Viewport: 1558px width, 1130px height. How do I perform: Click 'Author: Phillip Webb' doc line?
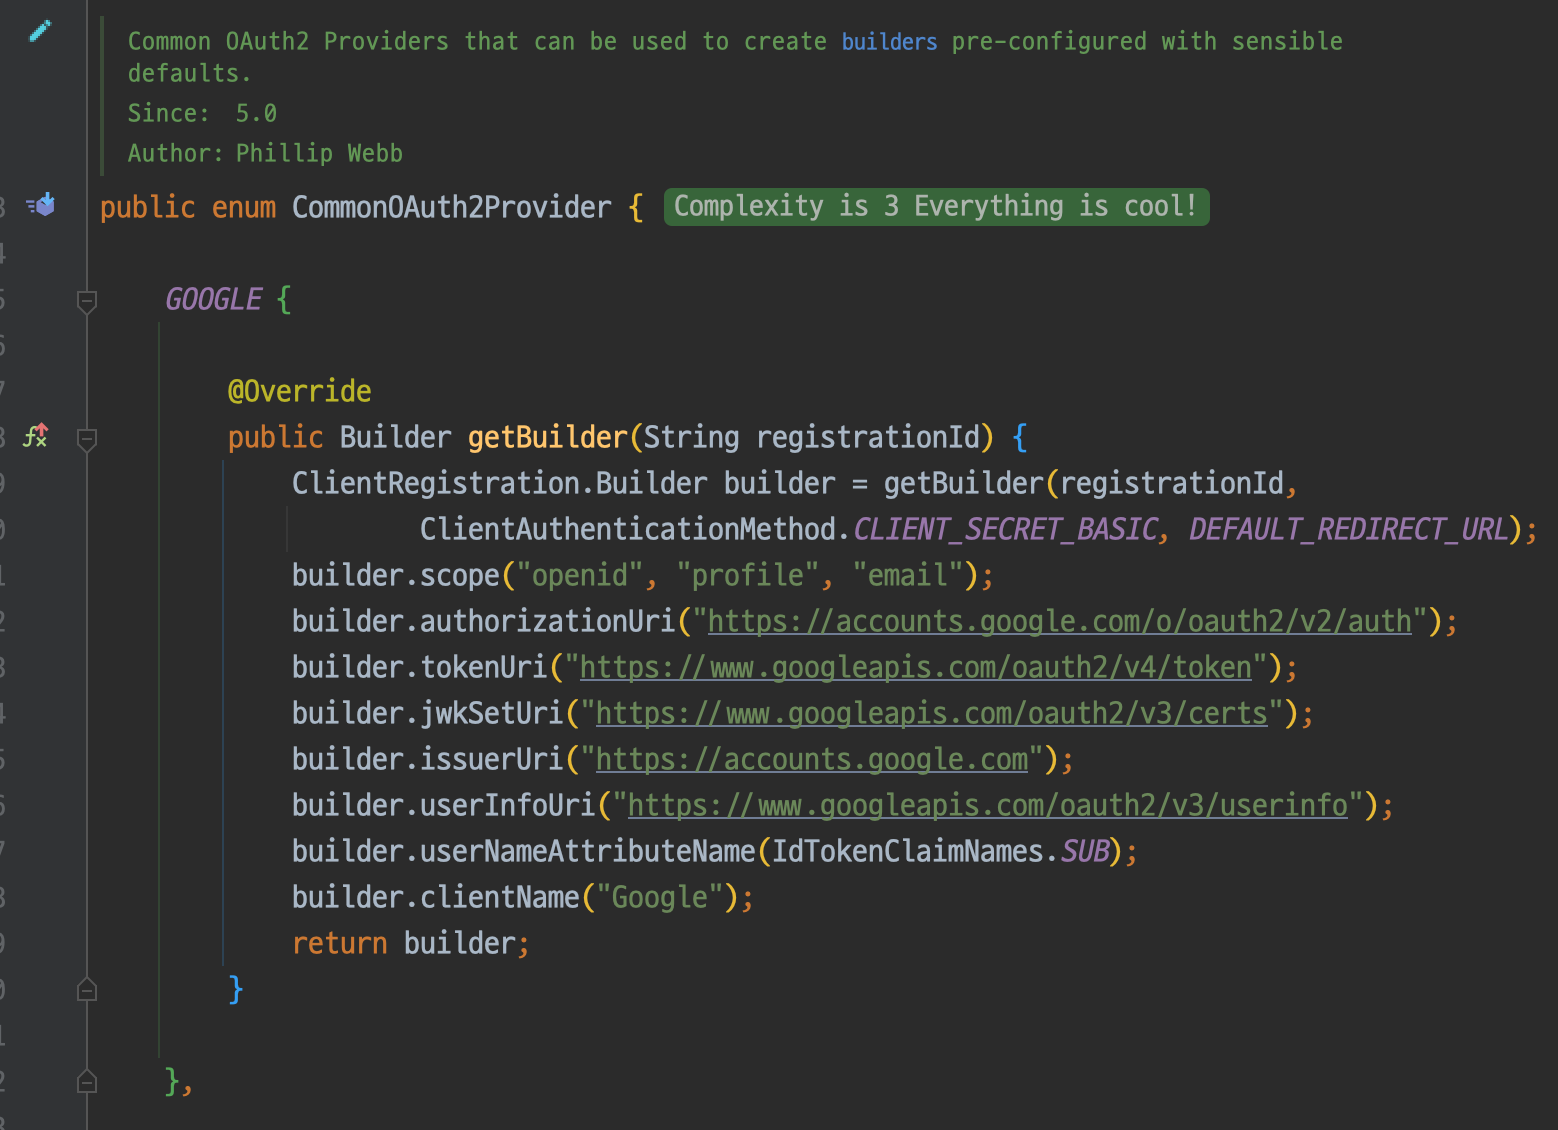click(x=265, y=153)
